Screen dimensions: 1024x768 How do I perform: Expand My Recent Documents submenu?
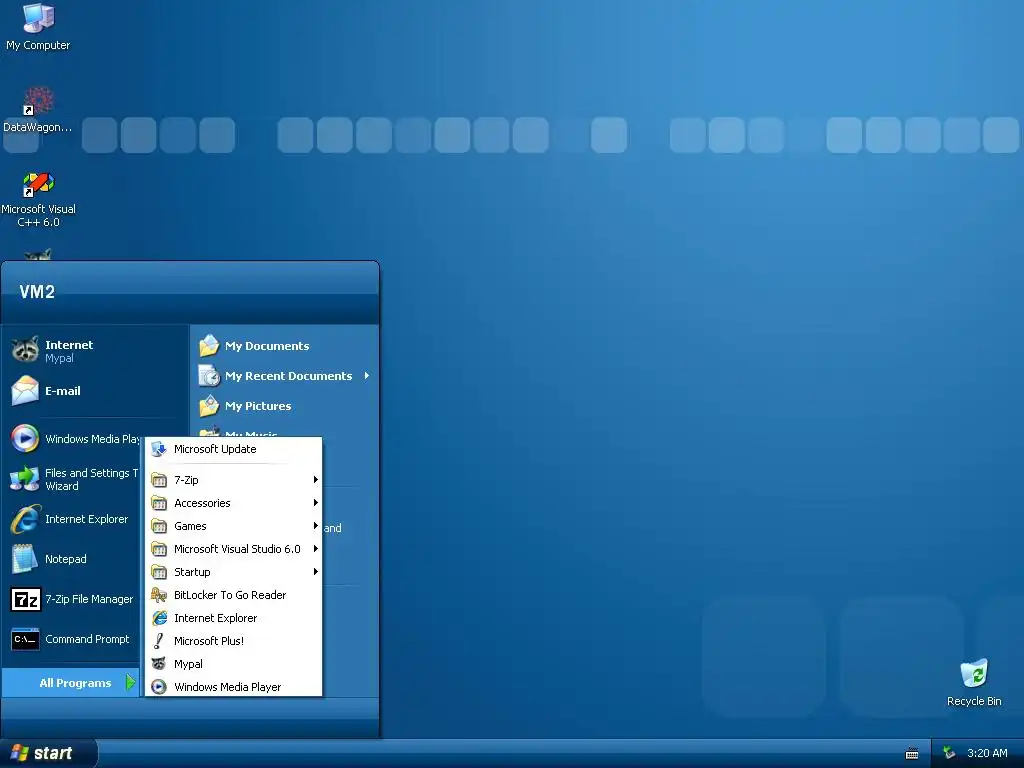285,376
